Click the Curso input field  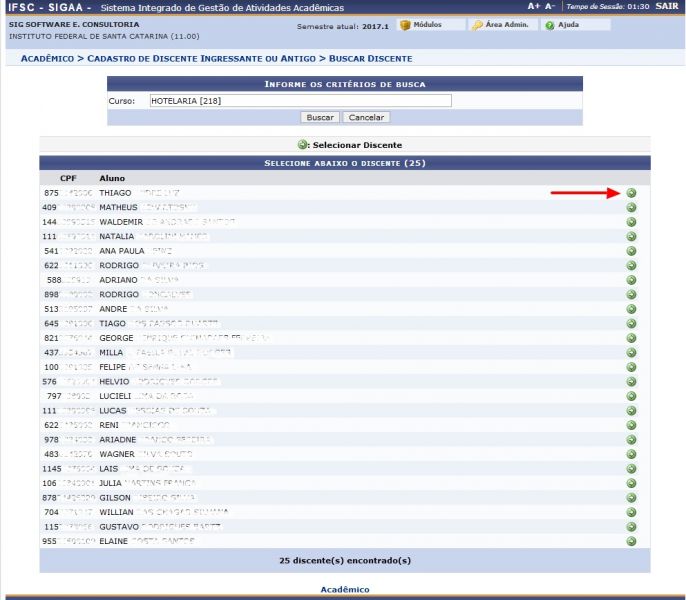click(299, 101)
